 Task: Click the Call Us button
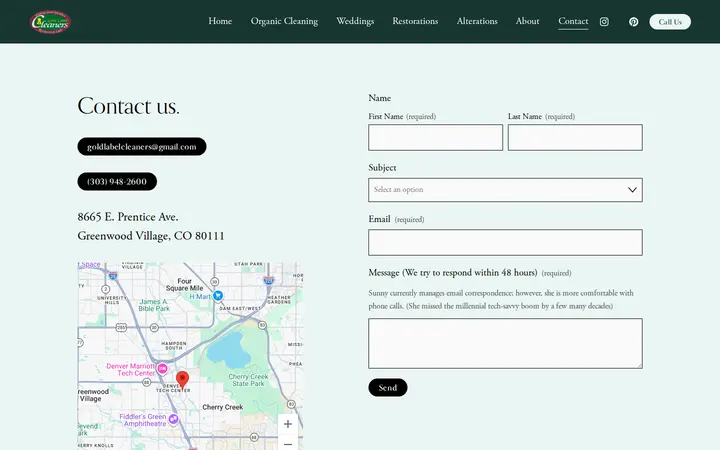click(670, 22)
